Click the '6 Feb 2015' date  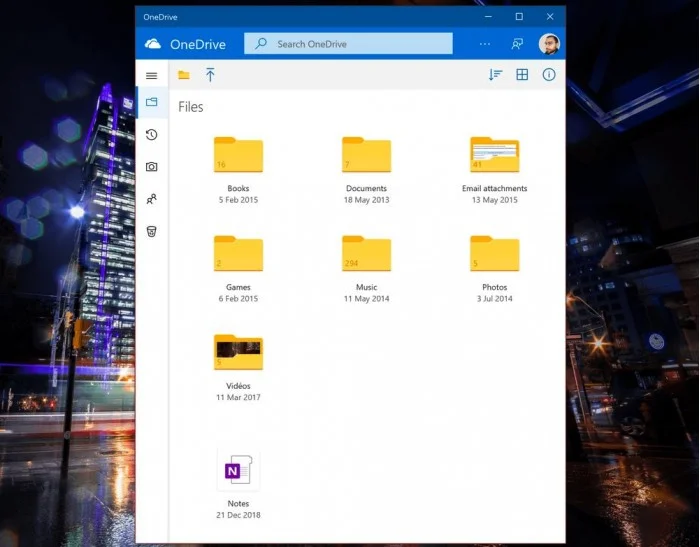pyautogui.click(x=238, y=298)
